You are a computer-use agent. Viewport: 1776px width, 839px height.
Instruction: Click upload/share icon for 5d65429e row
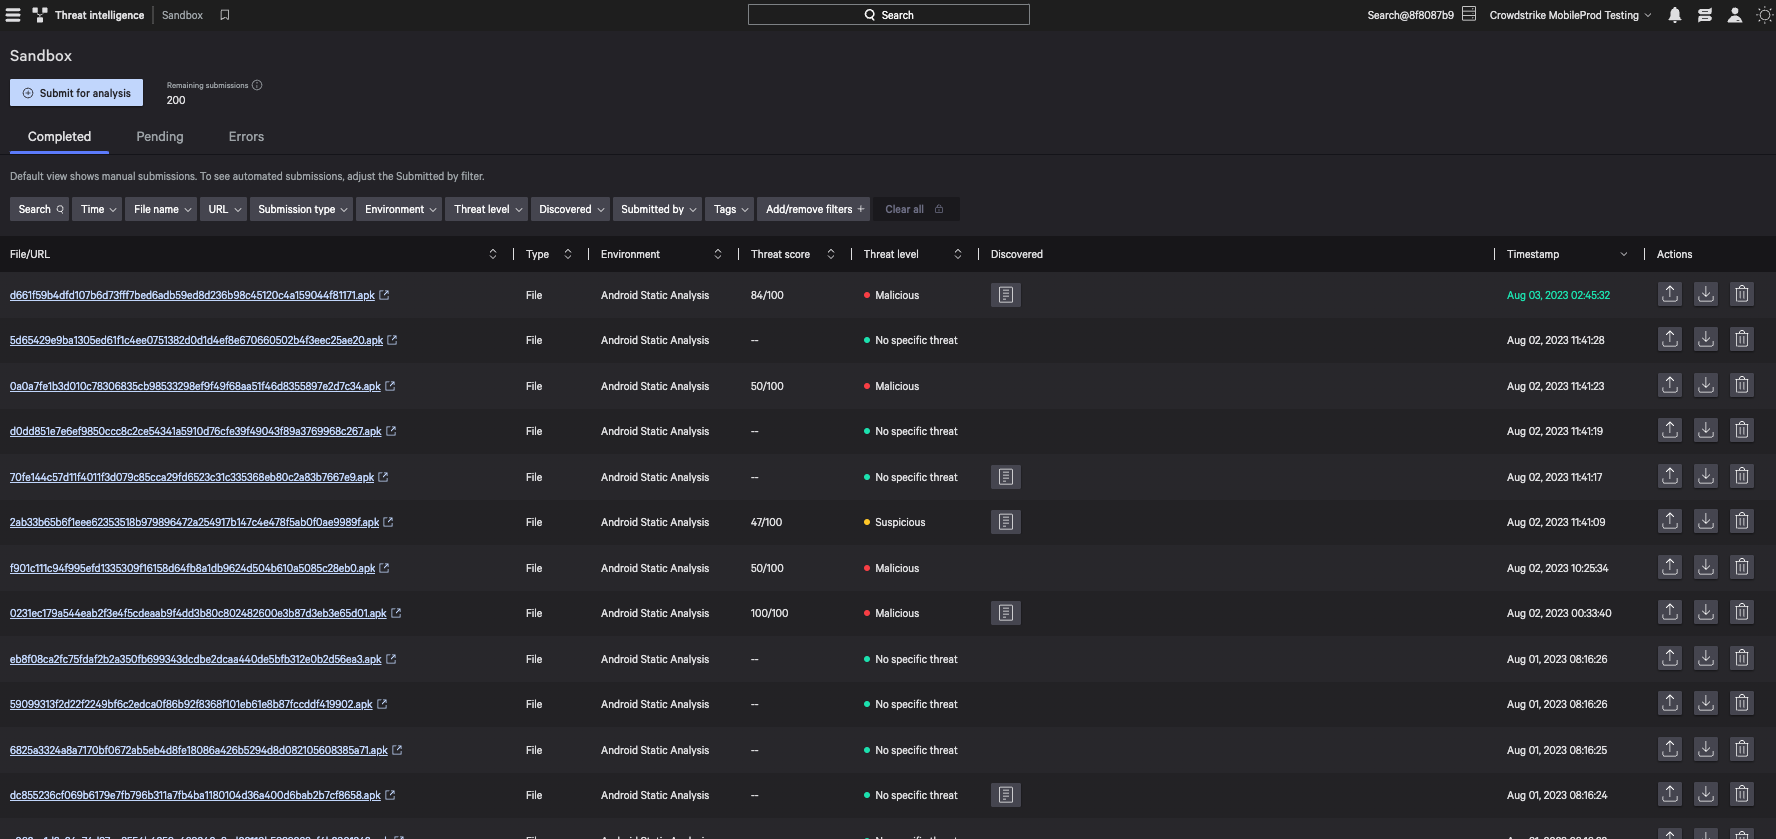point(1670,339)
